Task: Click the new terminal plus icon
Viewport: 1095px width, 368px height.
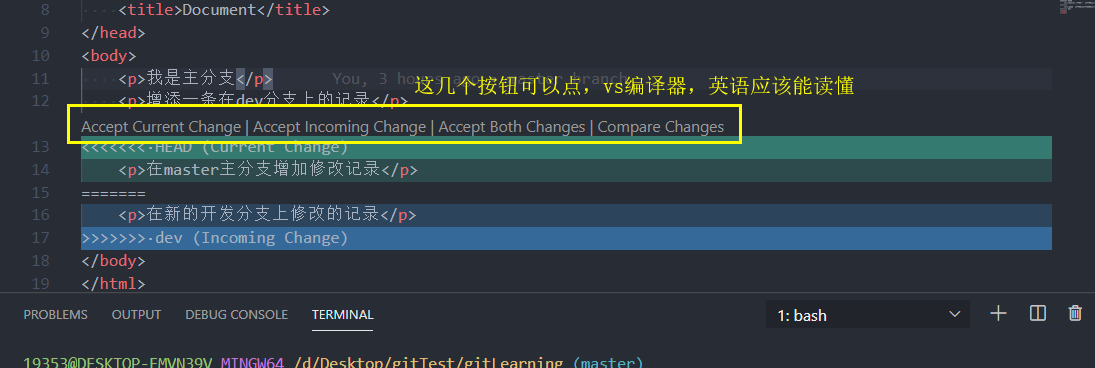Action: pos(999,314)
